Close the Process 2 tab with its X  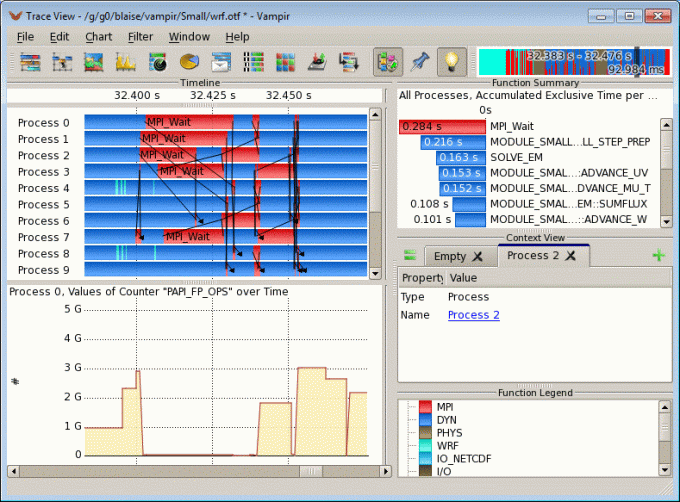571,256
